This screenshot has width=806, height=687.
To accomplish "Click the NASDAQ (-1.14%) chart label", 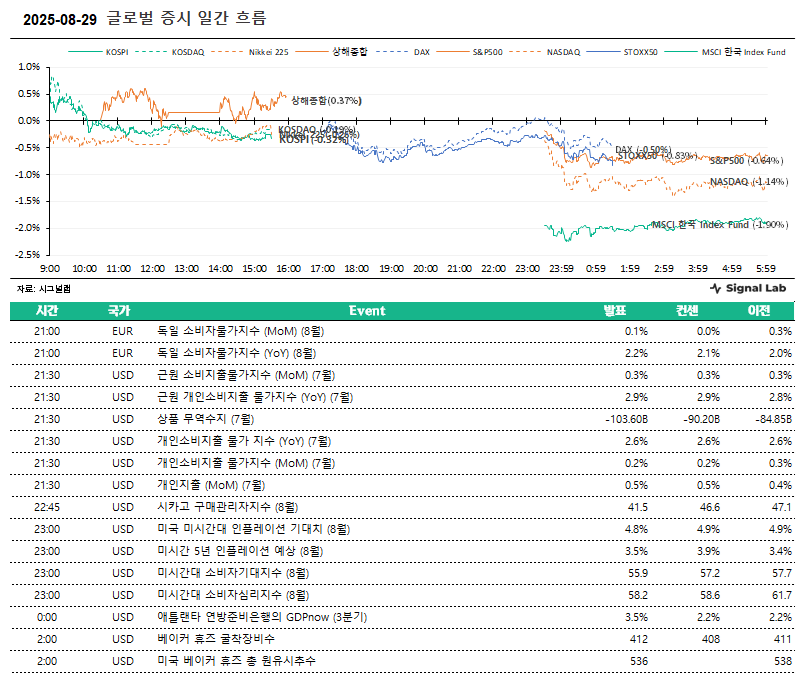I will 749,182.
